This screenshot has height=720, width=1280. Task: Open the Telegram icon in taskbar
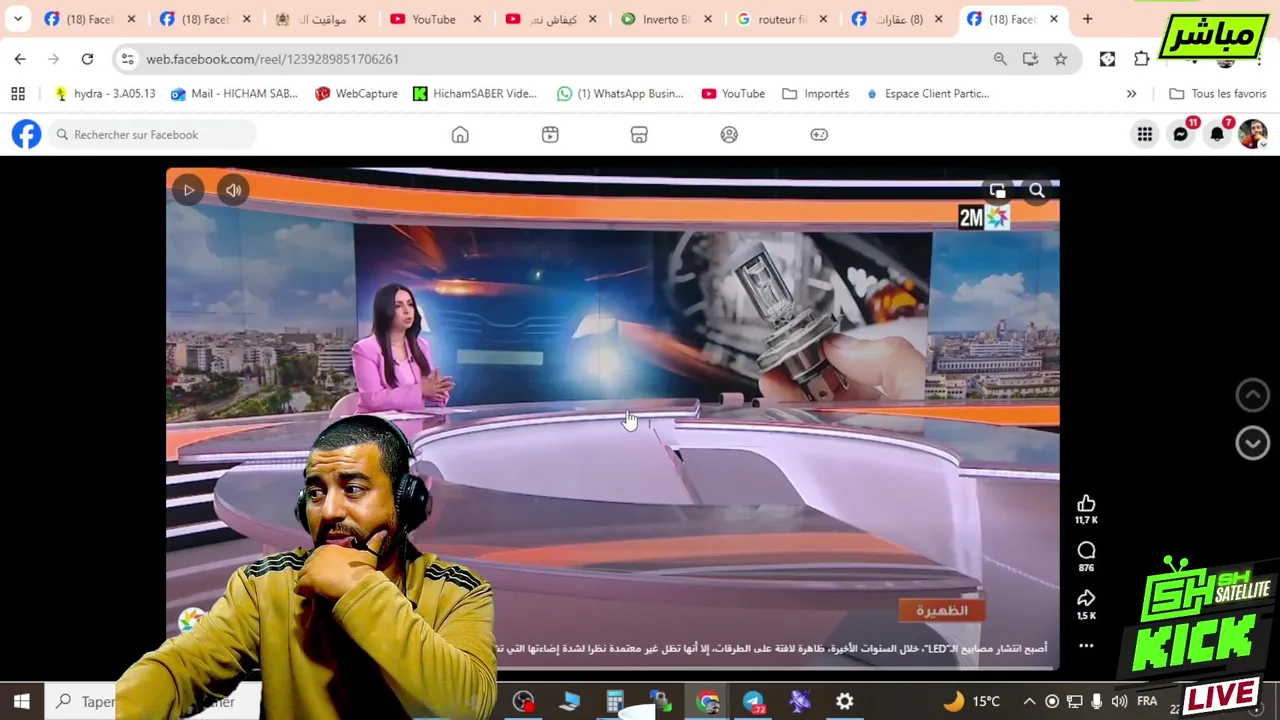(753, 702)
